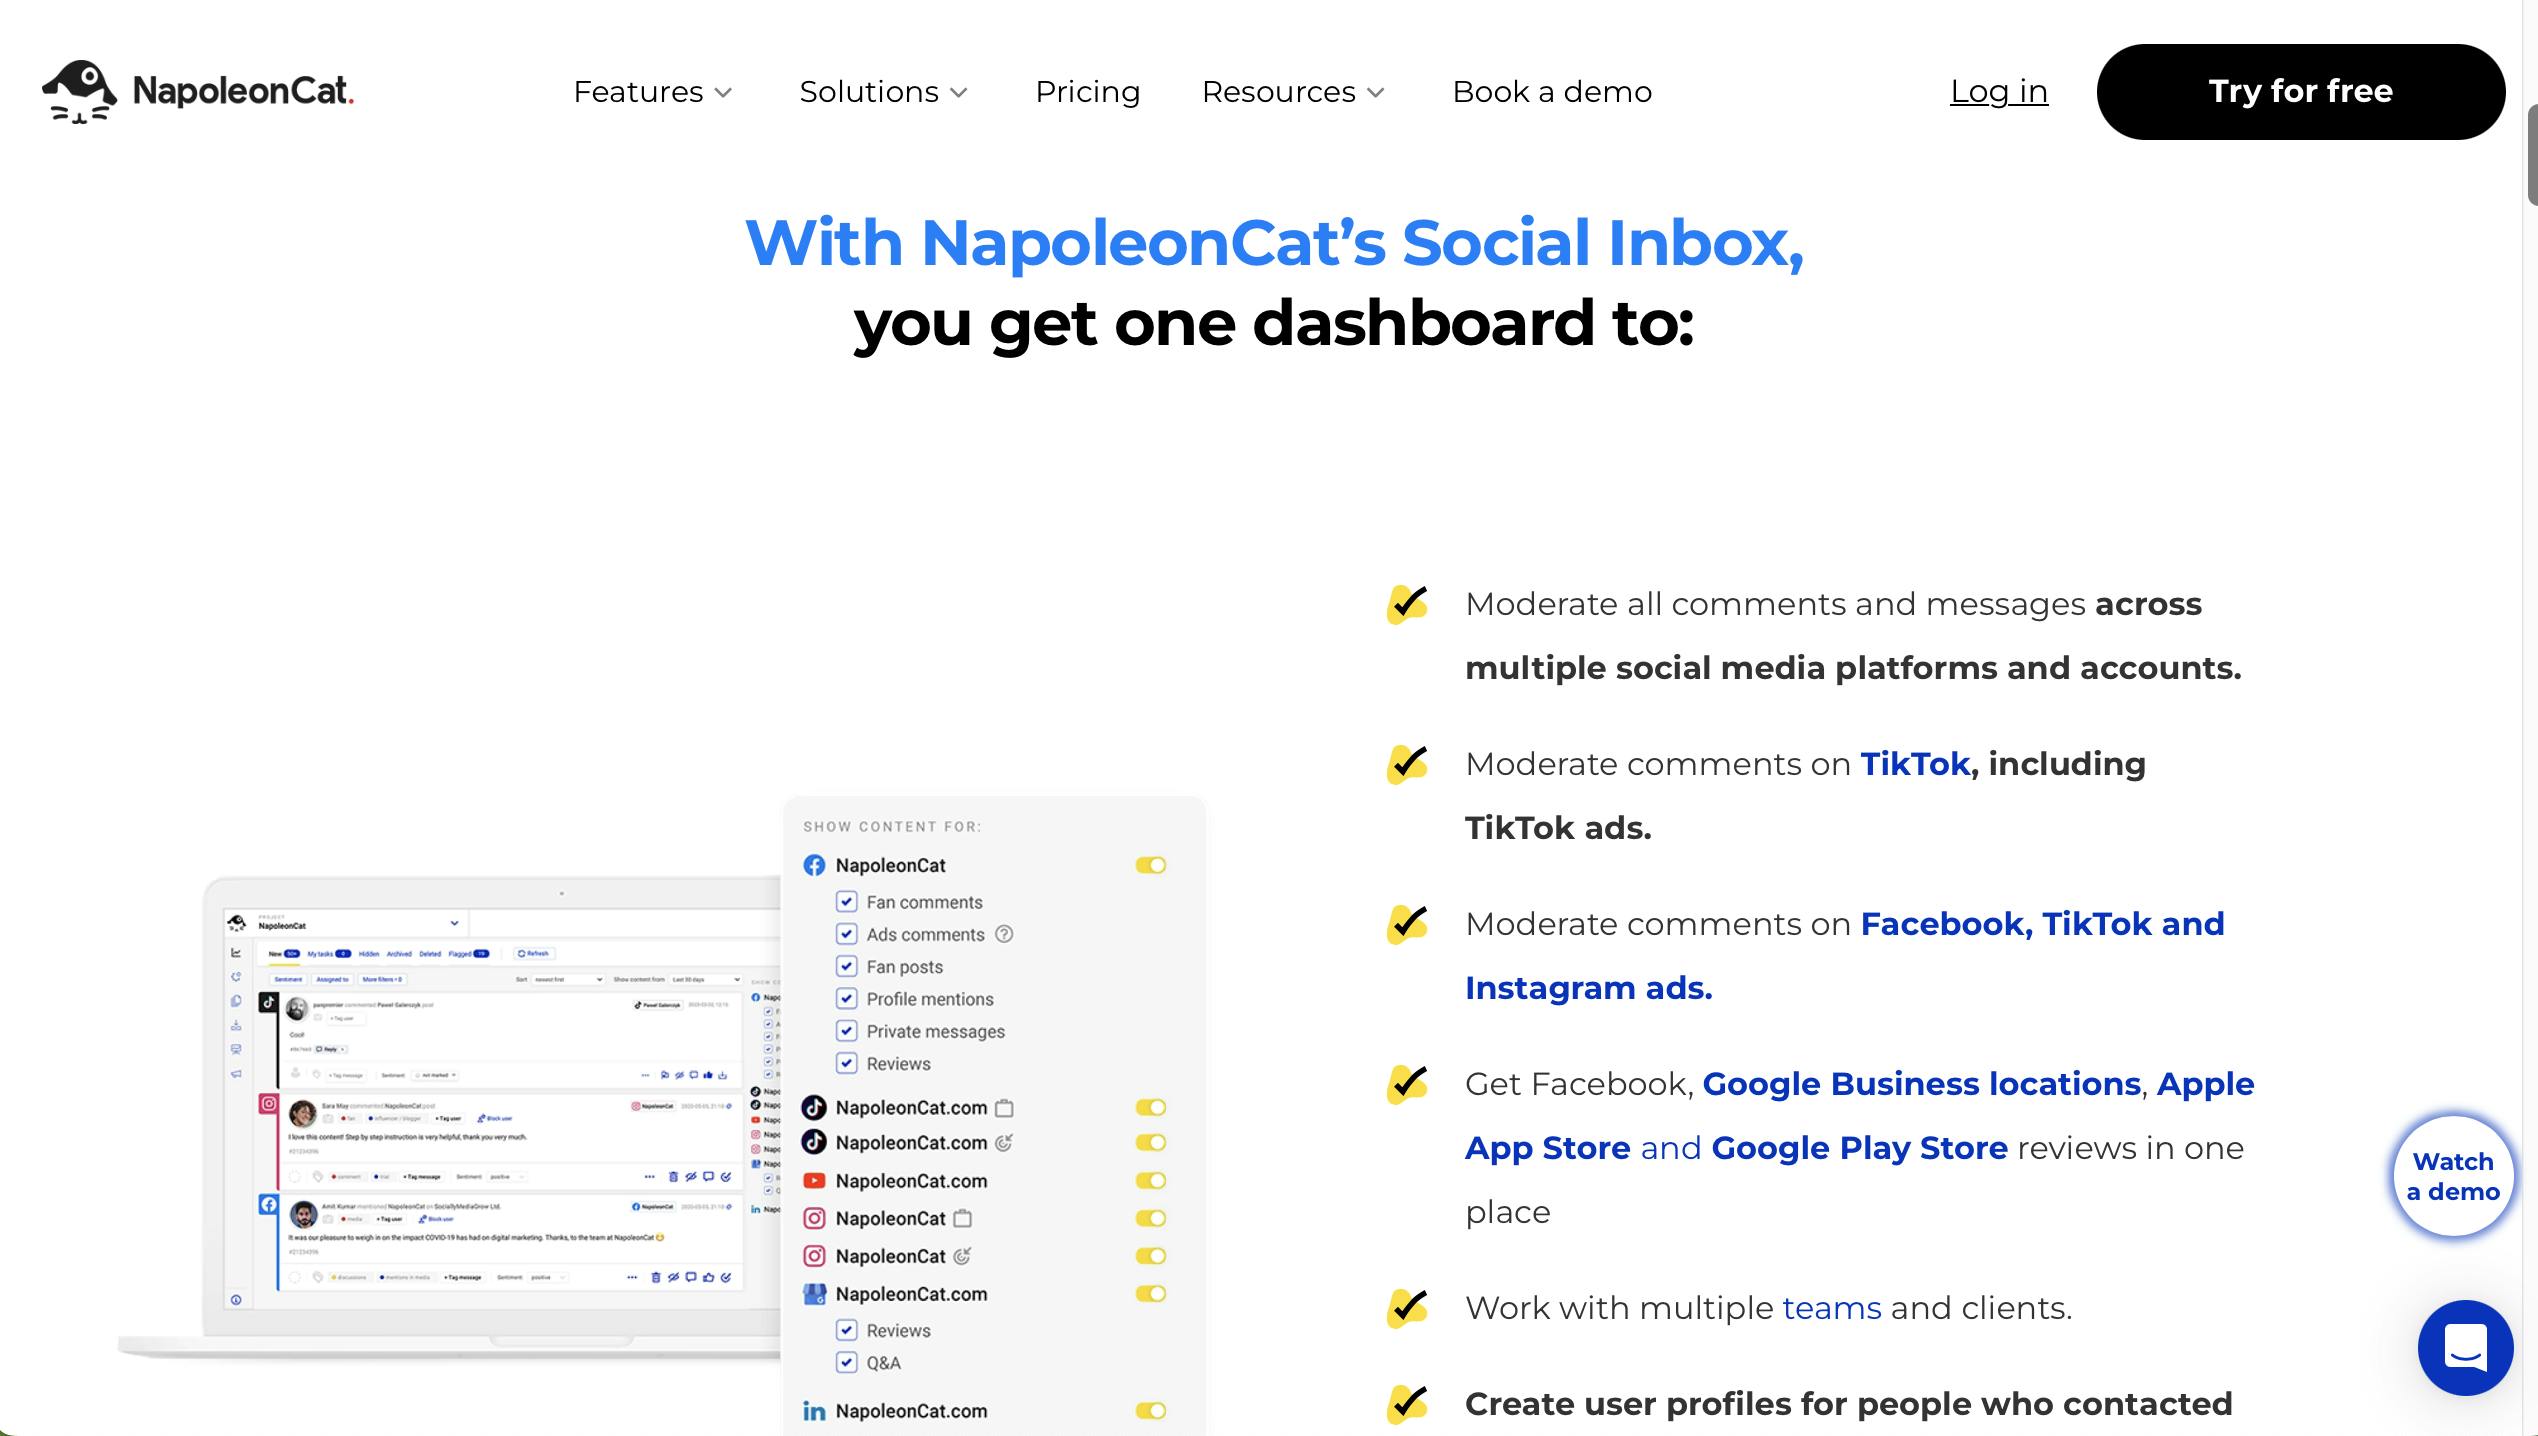This screenshot has width=2538, height=1436.
Task: Open the Pricing page
Action: (1088, 91)
